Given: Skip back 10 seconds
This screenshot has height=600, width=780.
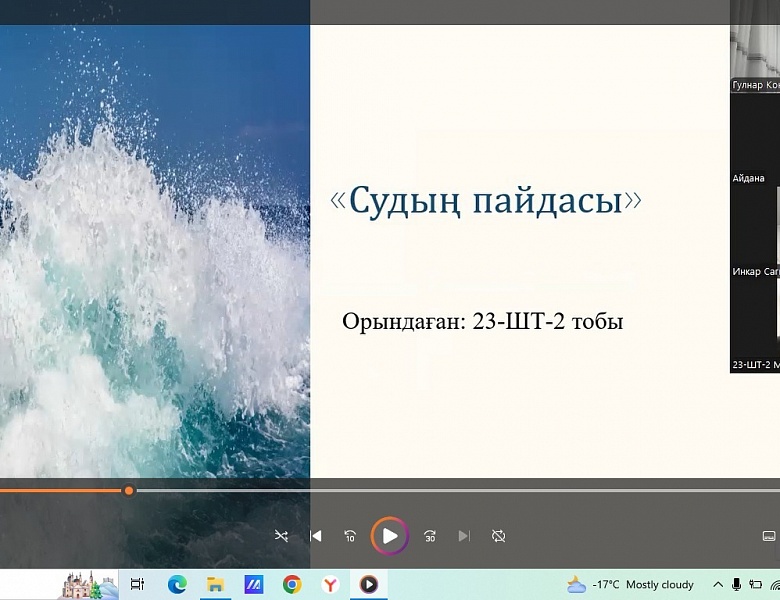Looking at the screenshot, I should [350, 536].
